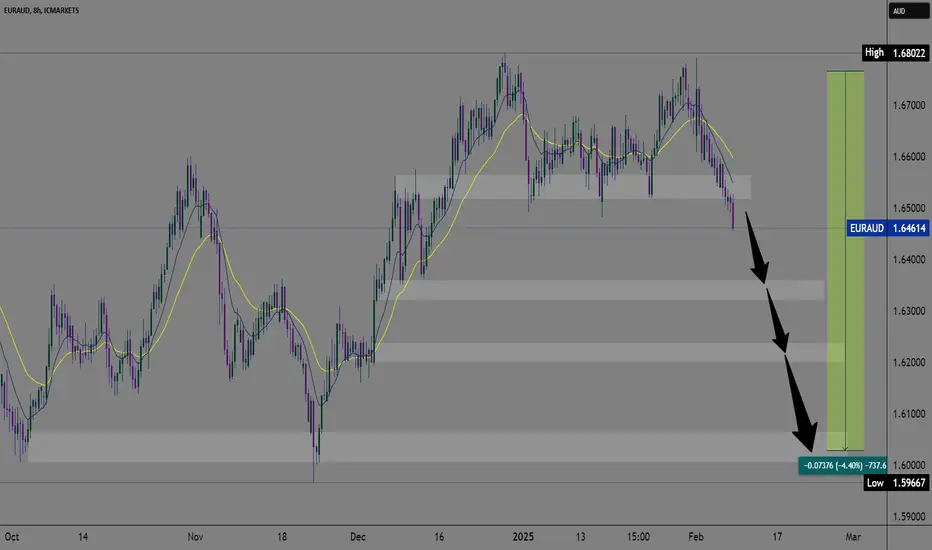Click the EURAUD, 8h, ICMARKETS symbol title
Viewport: 932px width, 550px height.
(x=42, y=10)
